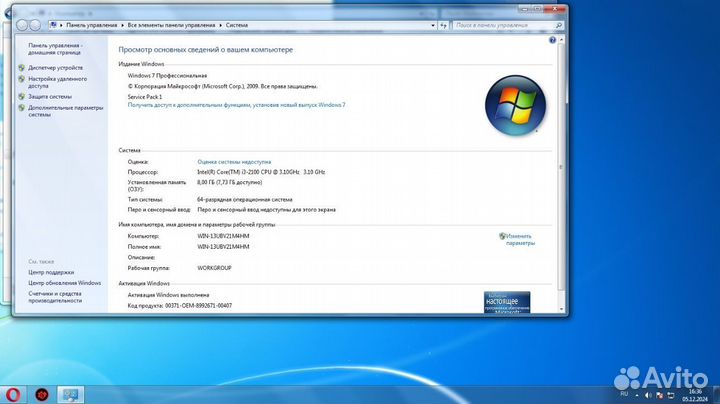Image resolution: width=720 pixels, height=404 pixels.
Task: Open the red round app in taskbar
Action: [x=42, y=395]
